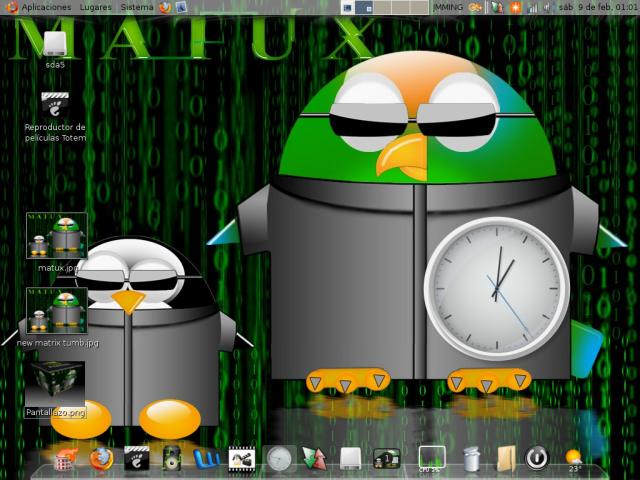Open the red building dock icon
The width and height of the screenshot is (640, 480).
pos(65,459)
